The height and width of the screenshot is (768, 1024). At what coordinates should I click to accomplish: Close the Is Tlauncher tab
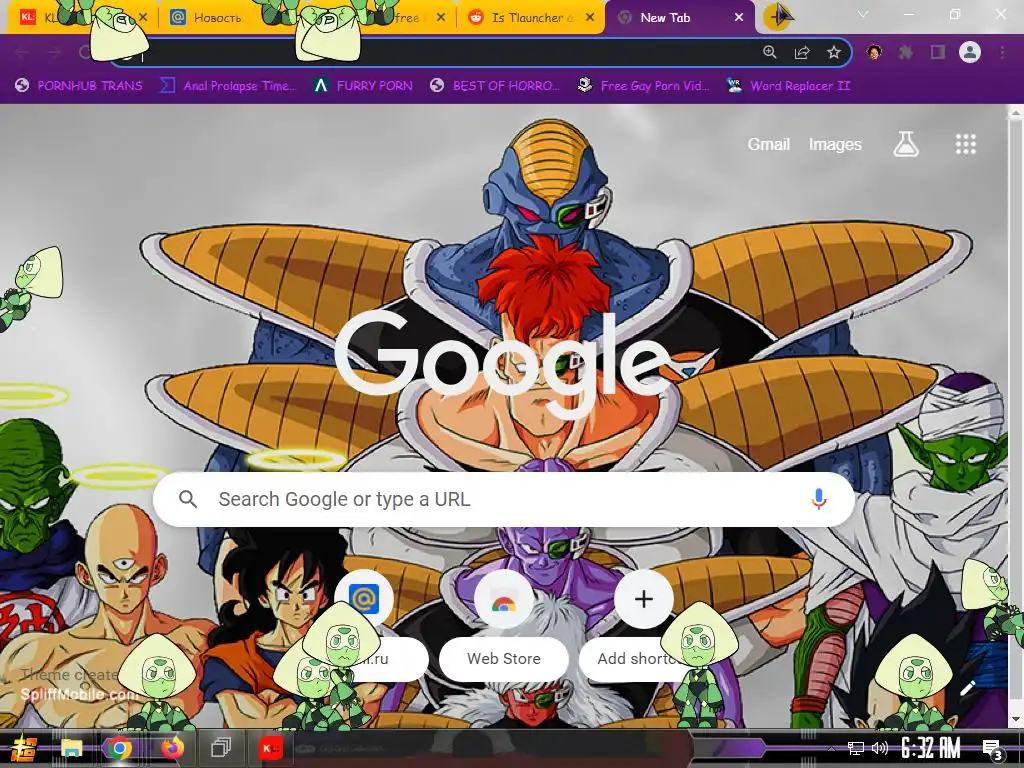[x=590, y=18]
